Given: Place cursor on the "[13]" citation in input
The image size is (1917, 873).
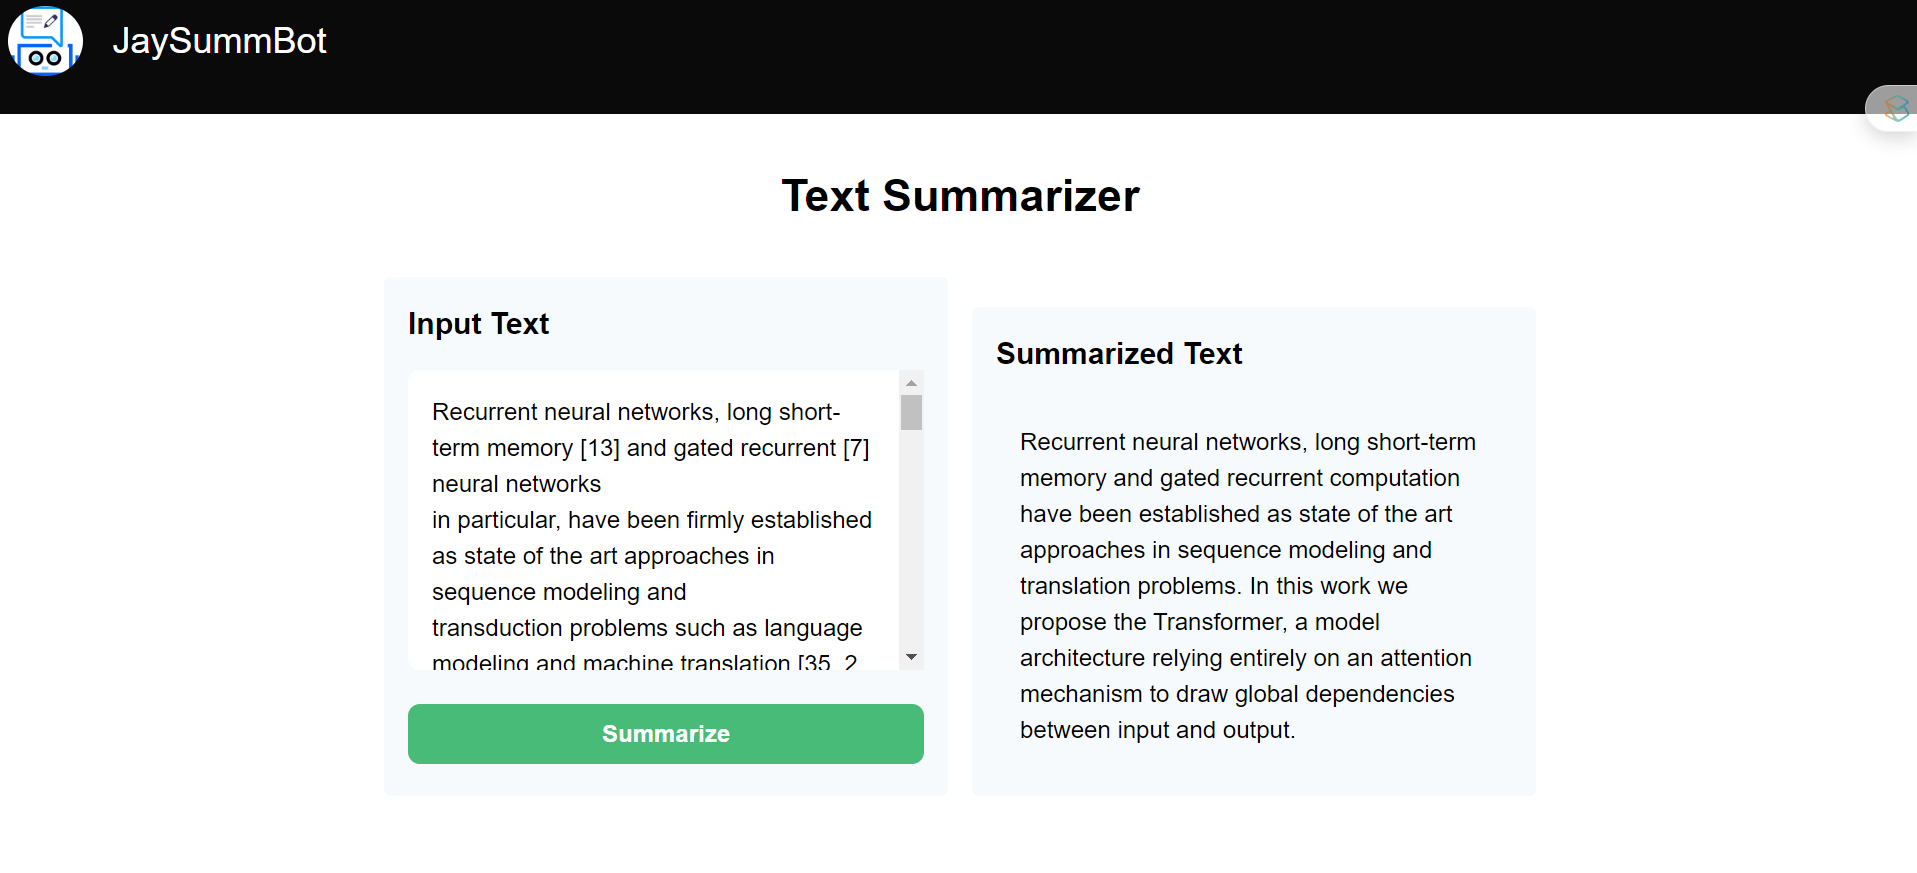Looking at the screenshot, I should [x=600, y=449].
